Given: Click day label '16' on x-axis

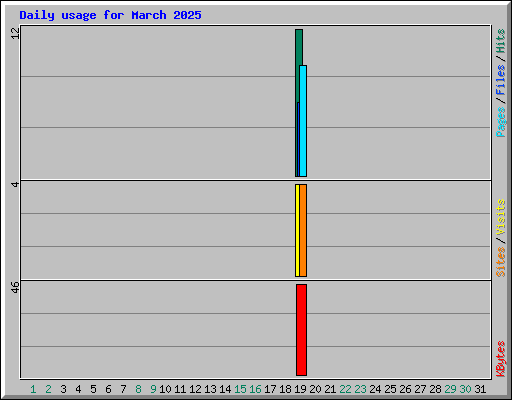Looking at the screenshot, I should pos(255,389).
